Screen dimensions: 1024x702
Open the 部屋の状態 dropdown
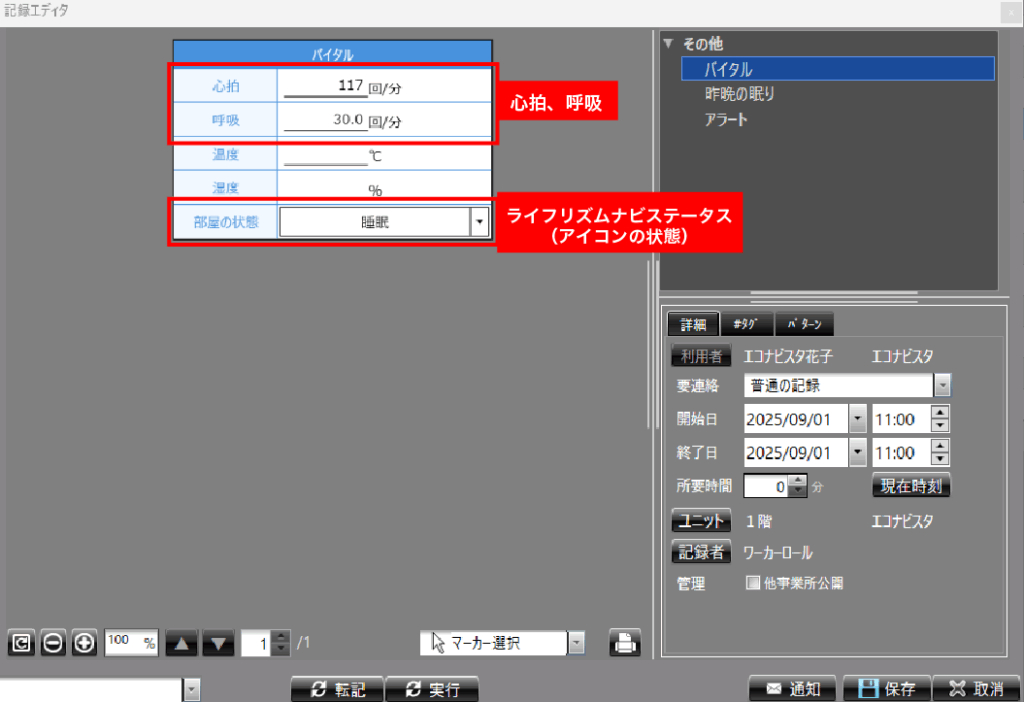point(479,222)
